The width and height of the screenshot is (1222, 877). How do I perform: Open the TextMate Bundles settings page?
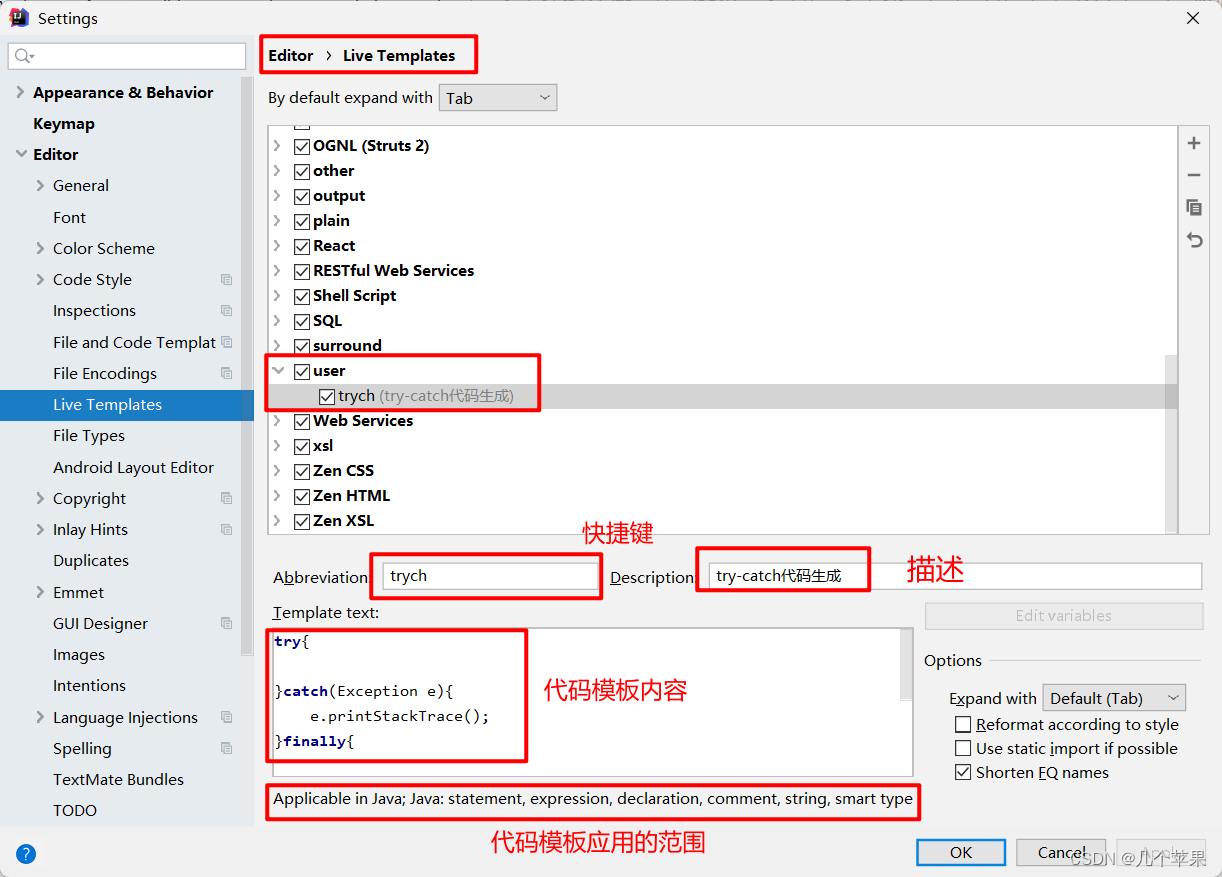coord(118,779)
